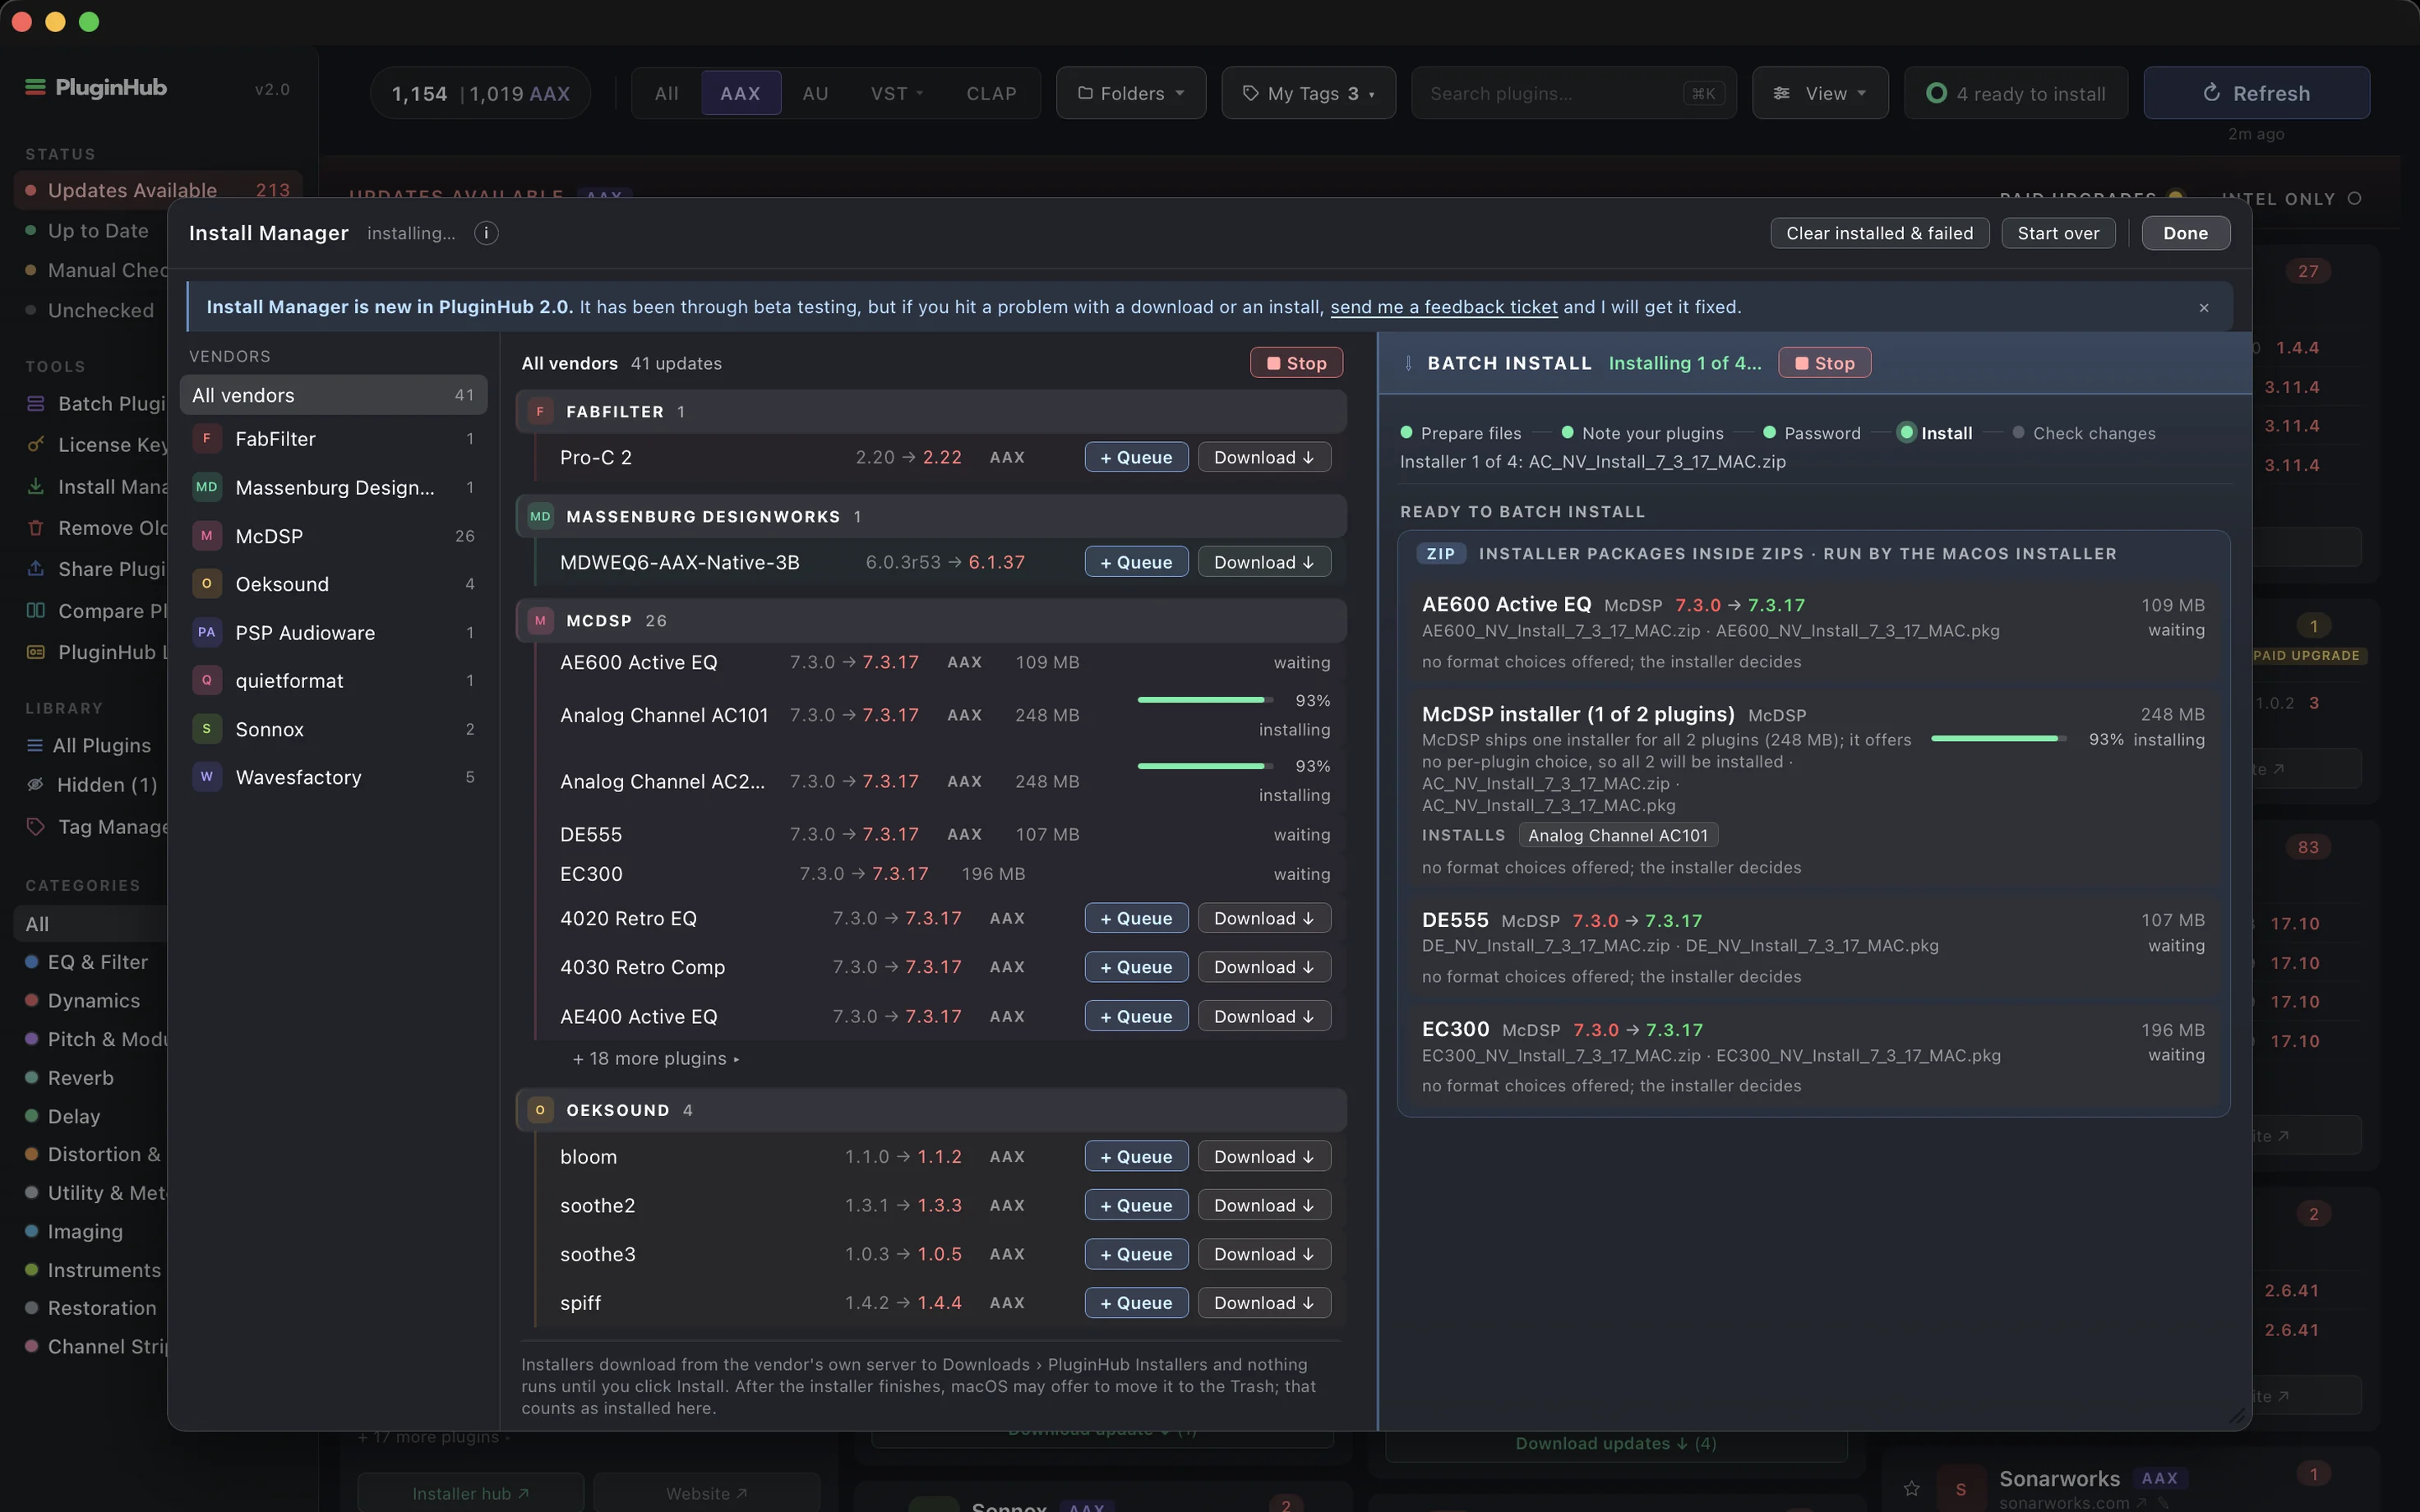This screenshot has width=2420, height=1512.
Task: Open the info icon beside Install Manager title
Action: click(x=486, y=233)
